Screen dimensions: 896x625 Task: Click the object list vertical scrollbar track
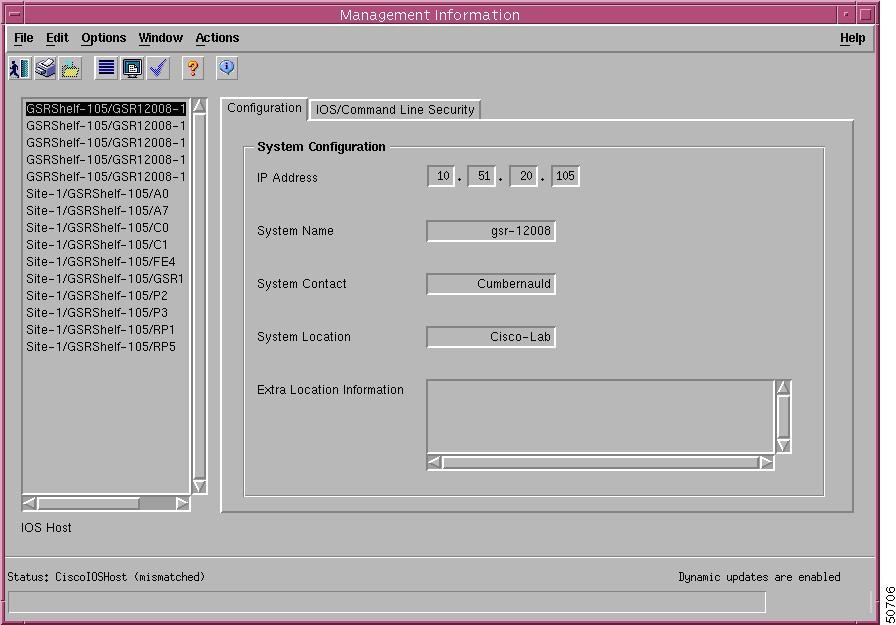[199, 296]
